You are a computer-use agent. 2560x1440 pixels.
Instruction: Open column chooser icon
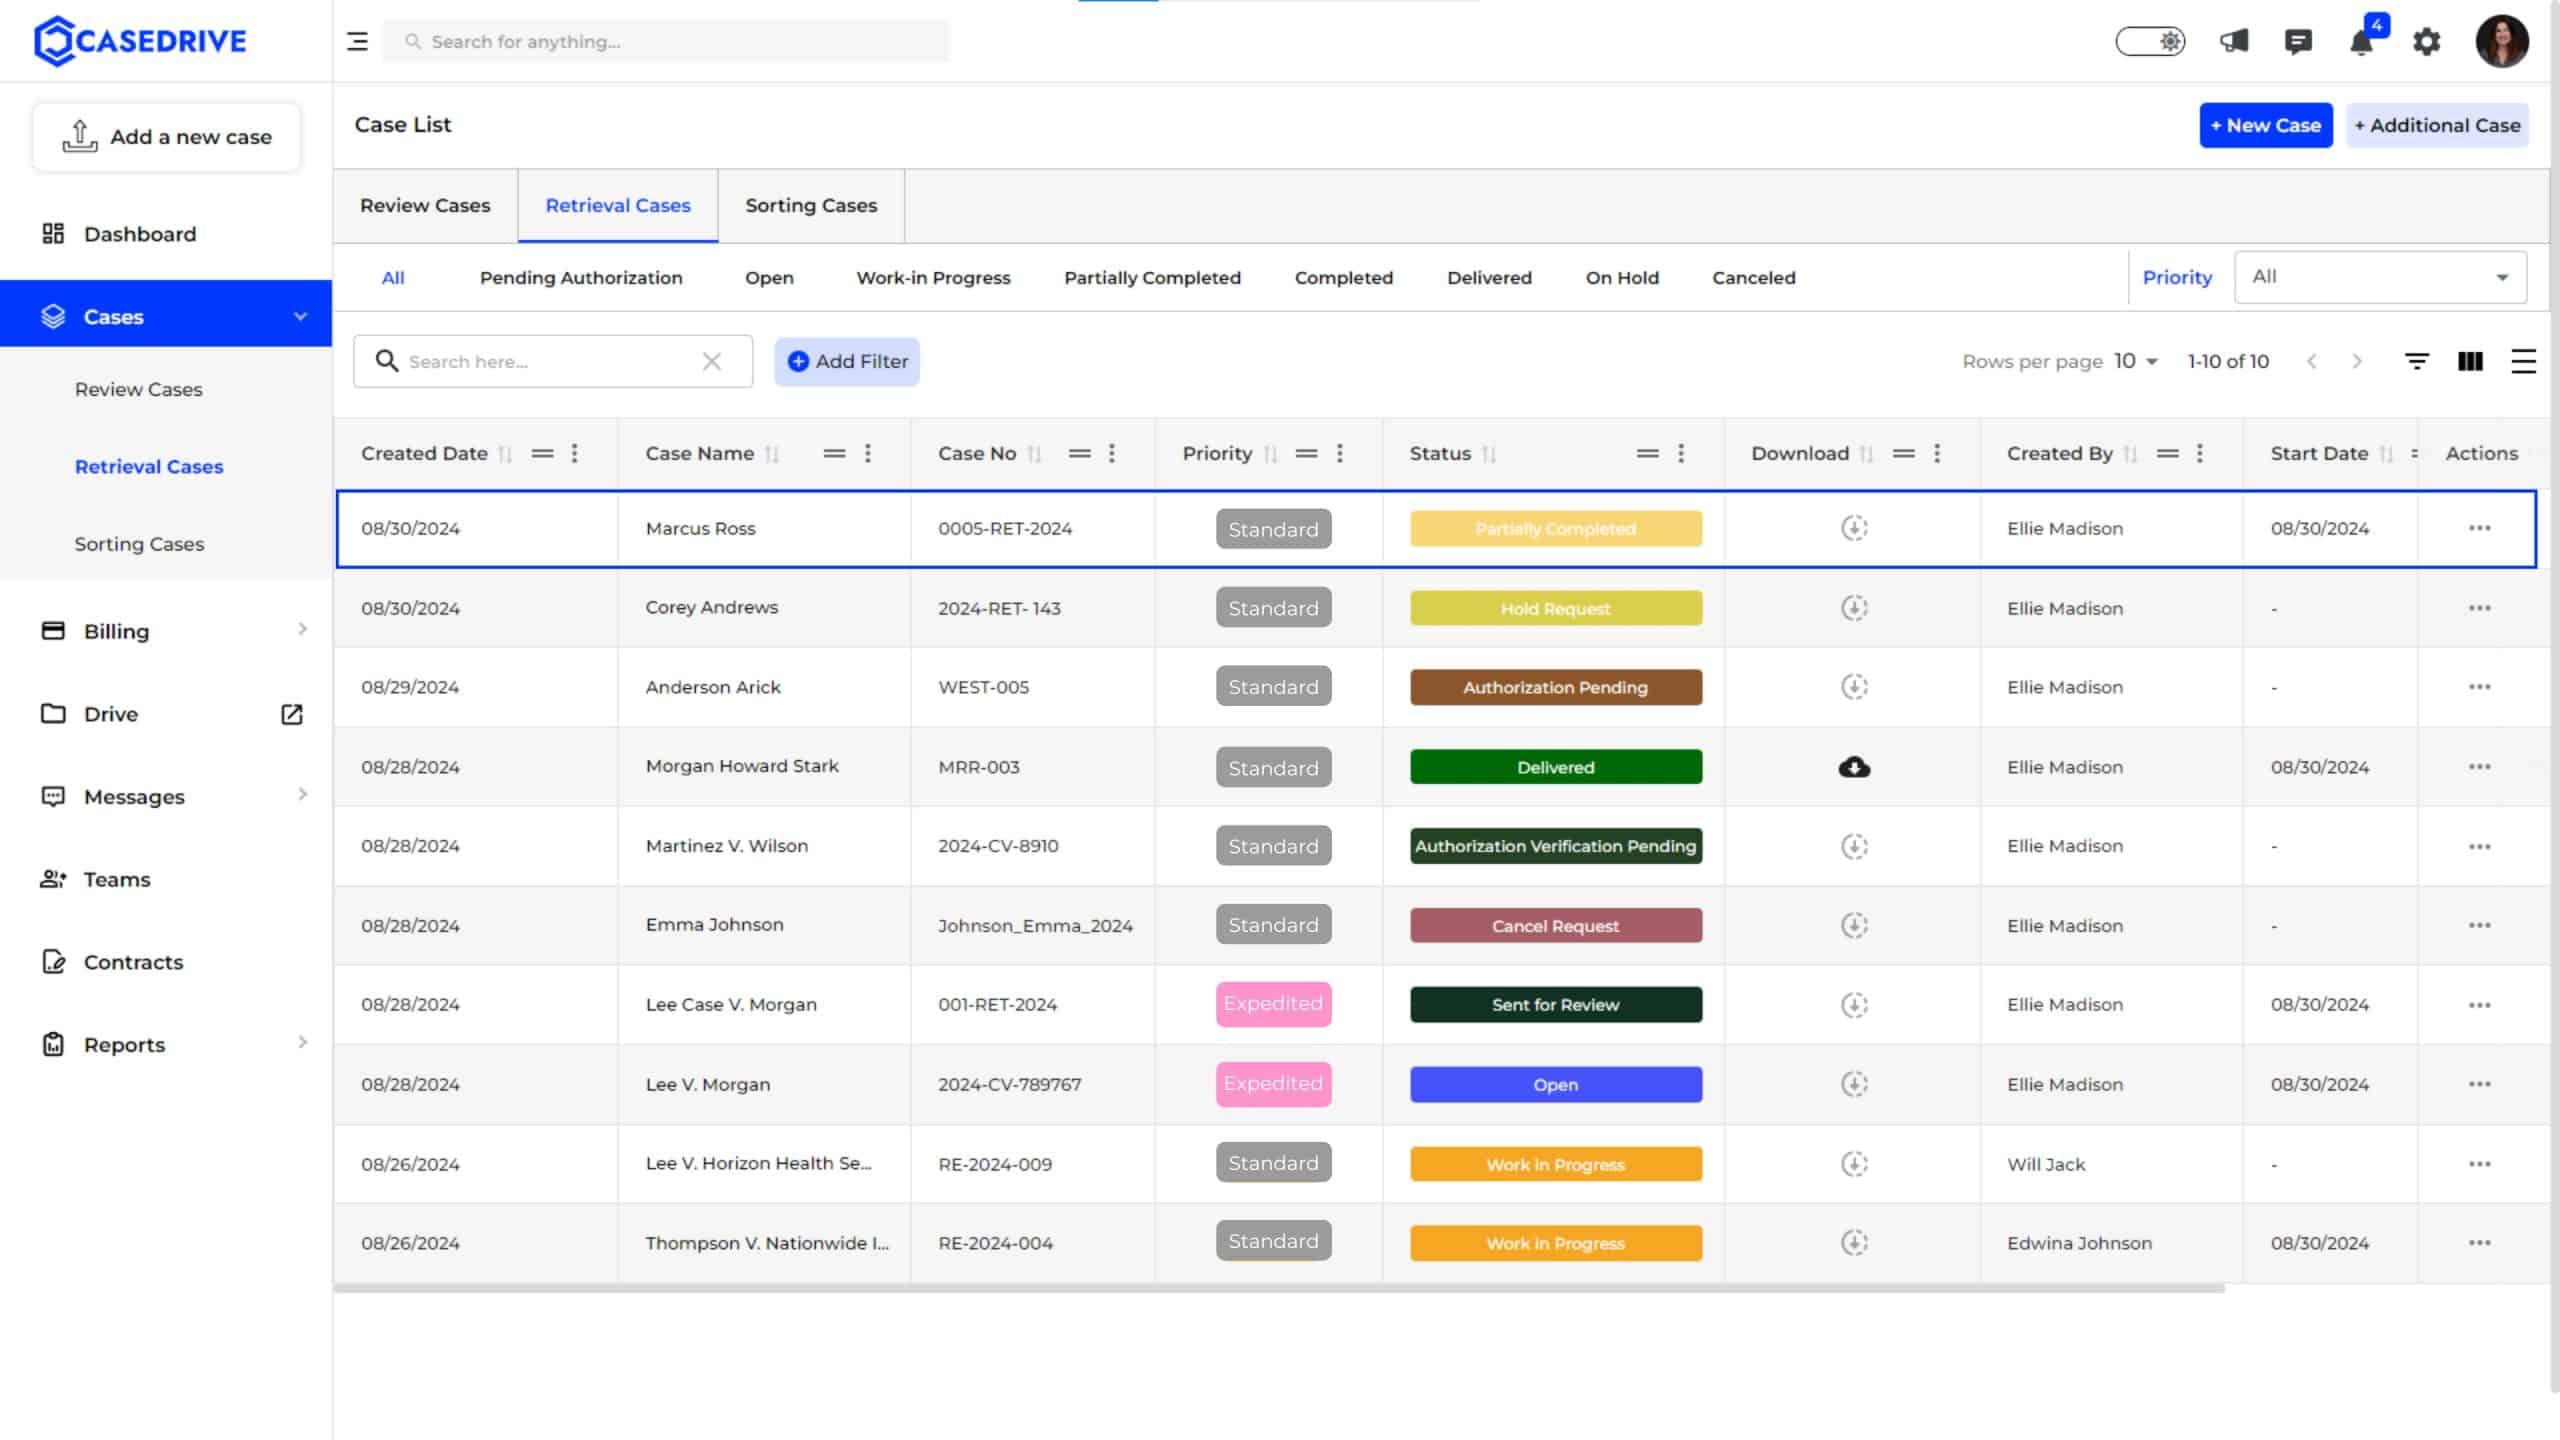tap(2470, 361)
